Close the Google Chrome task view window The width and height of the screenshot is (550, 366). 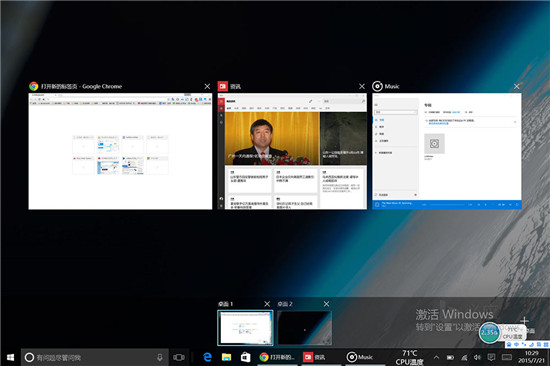click(x=207, y=86)
